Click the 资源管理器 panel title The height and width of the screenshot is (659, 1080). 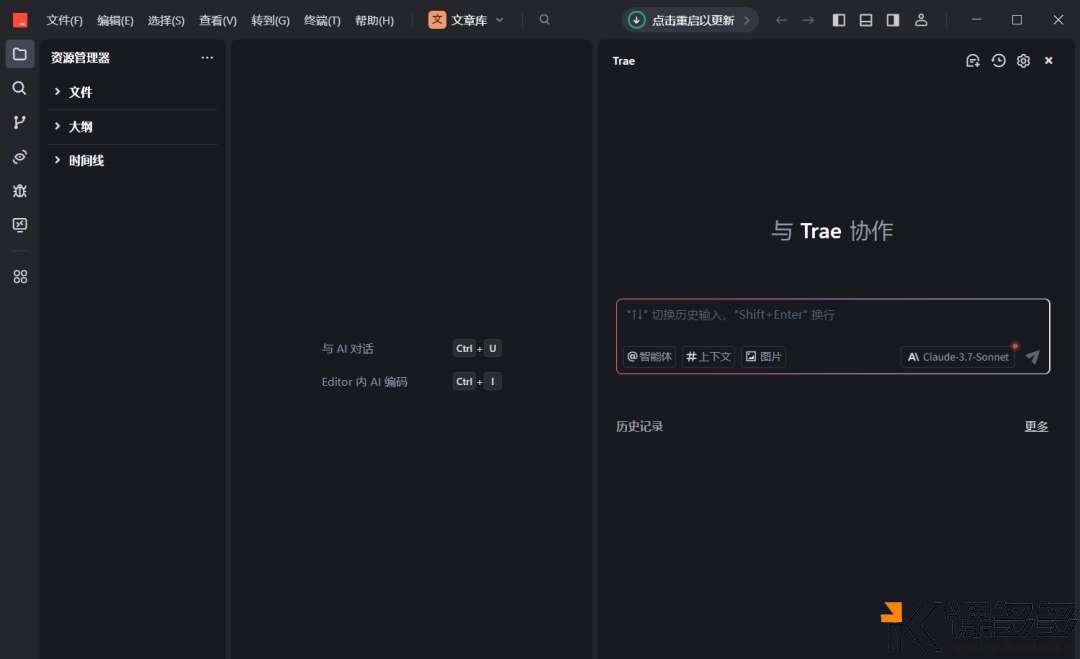click(80, 58)
